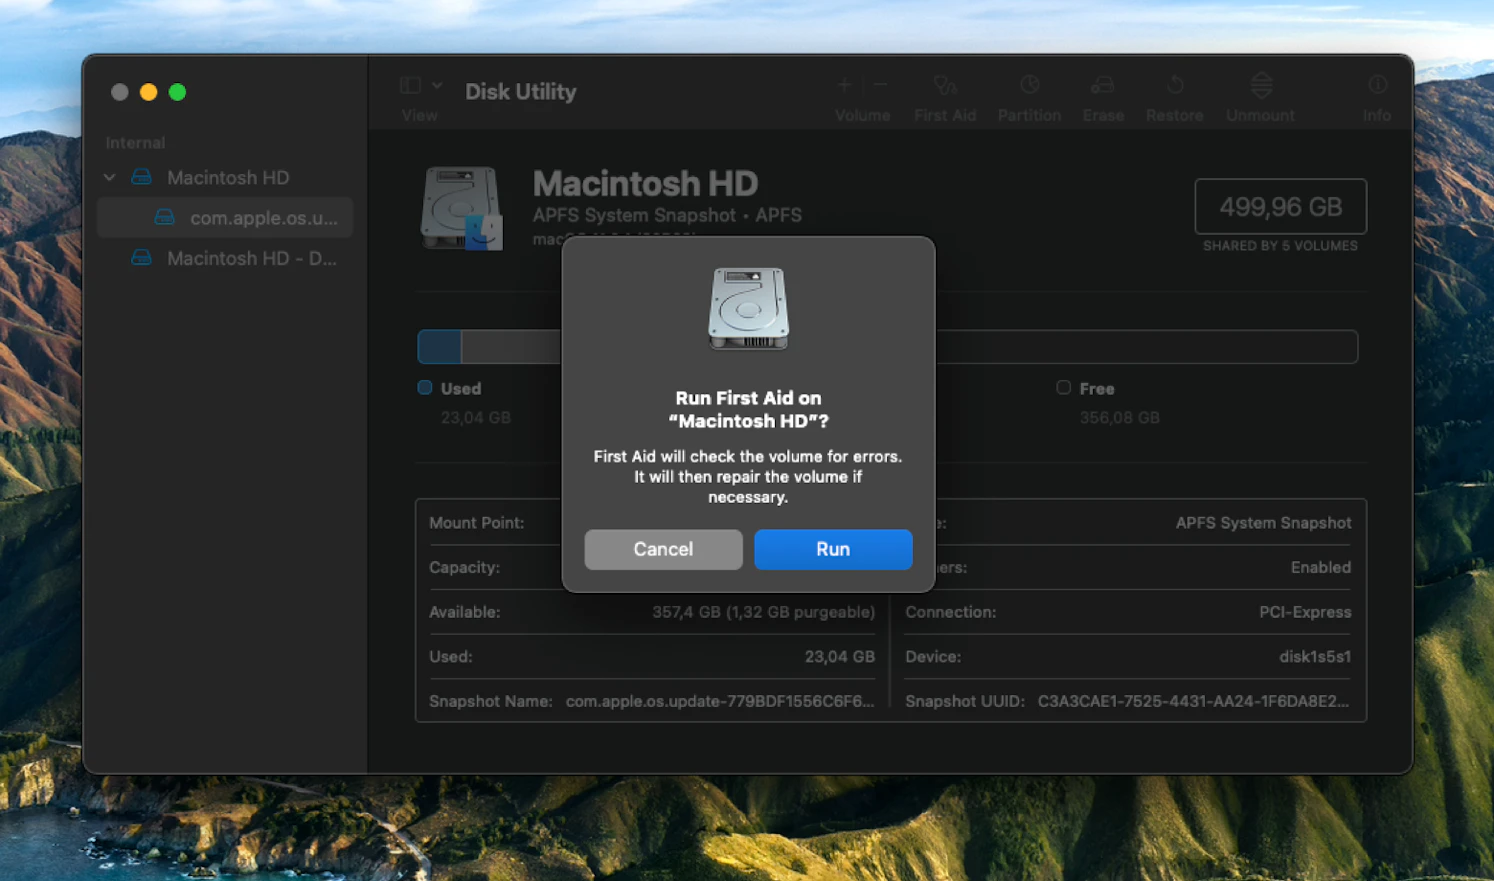The height and width of the screenshot is (881, 1494).
Task: Click the Available 357,4 GB value
Action: point(763,612)
